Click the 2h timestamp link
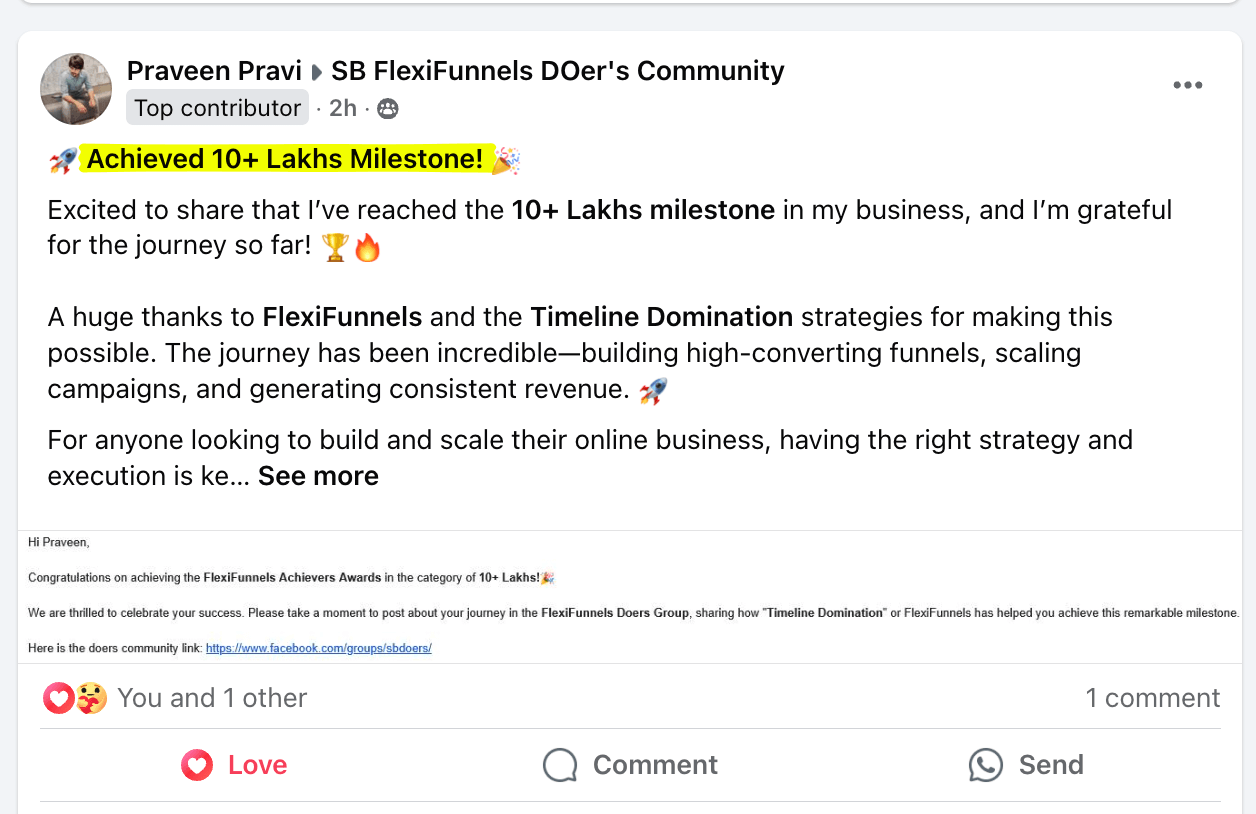The image size is (1256, 814). coord(342,108)
